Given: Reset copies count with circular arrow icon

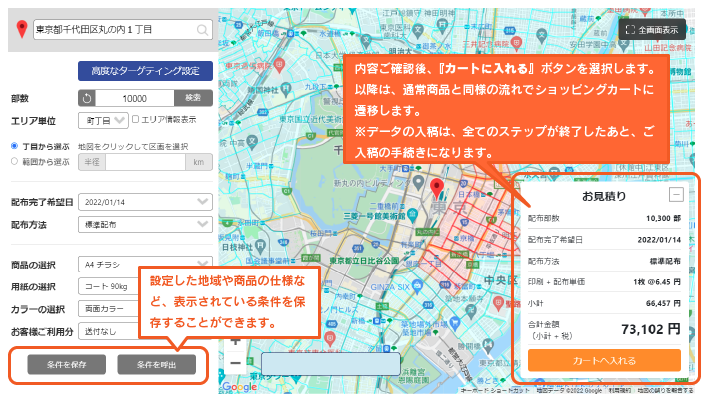Looking at the screenshot, I should point(87,98).
